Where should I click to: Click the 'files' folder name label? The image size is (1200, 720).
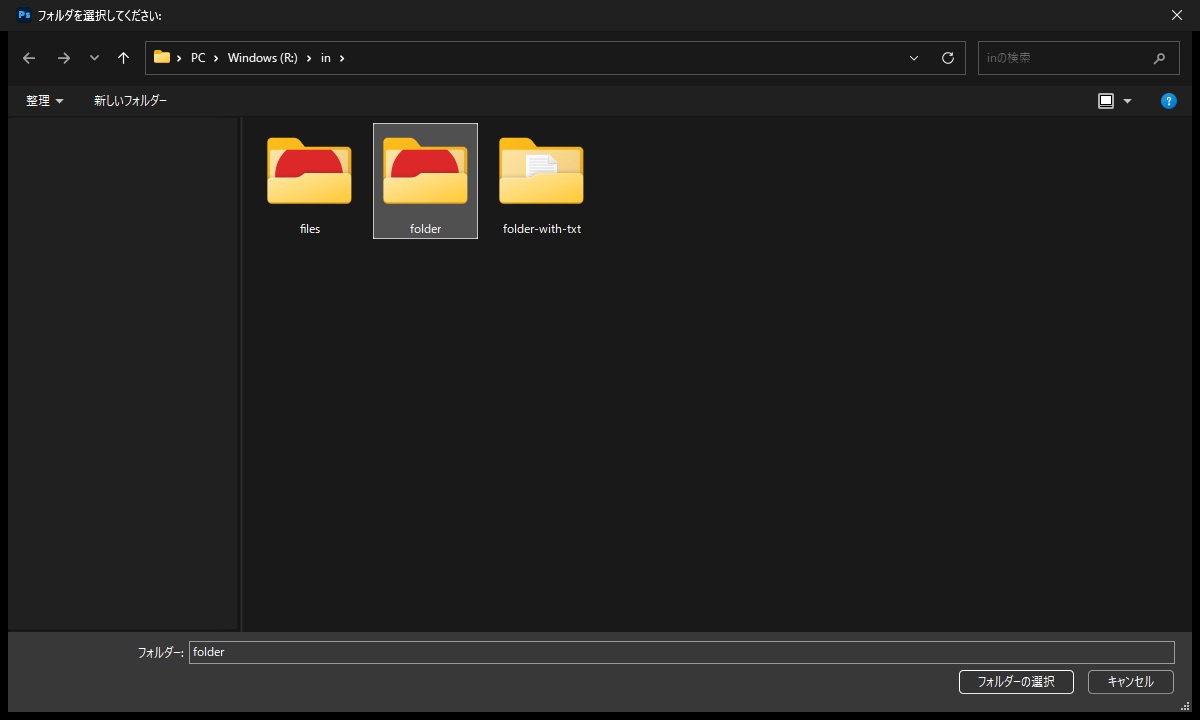(x=310, y=229)
